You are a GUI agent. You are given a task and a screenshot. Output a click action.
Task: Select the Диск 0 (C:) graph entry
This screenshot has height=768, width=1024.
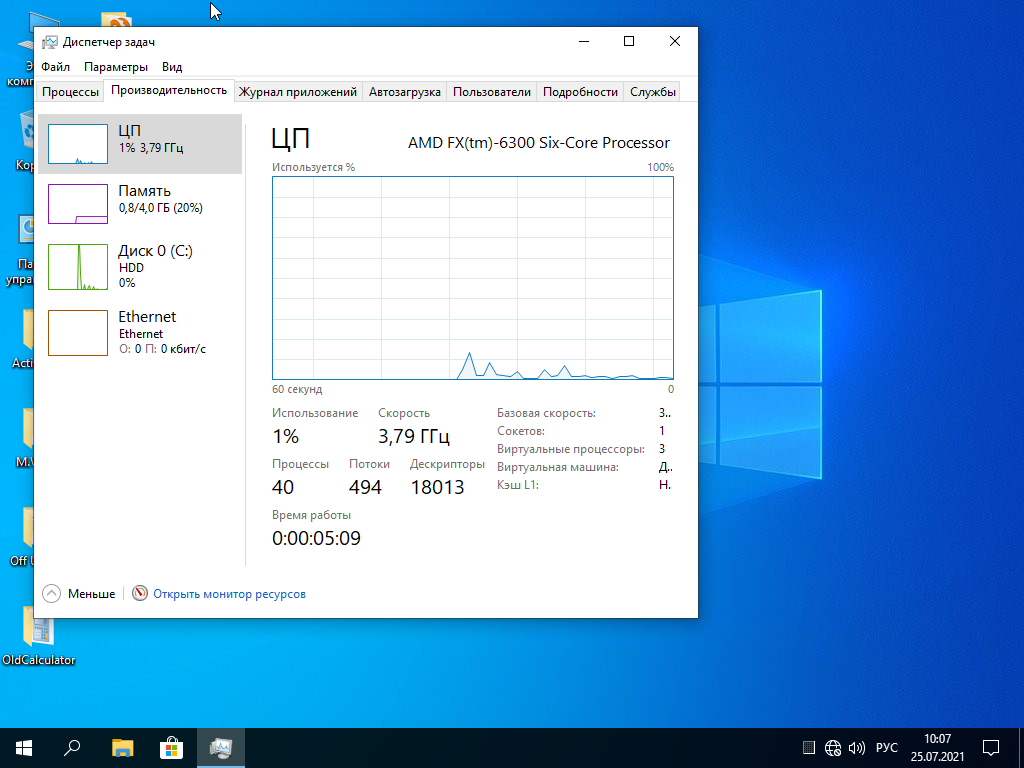point(140,266)
